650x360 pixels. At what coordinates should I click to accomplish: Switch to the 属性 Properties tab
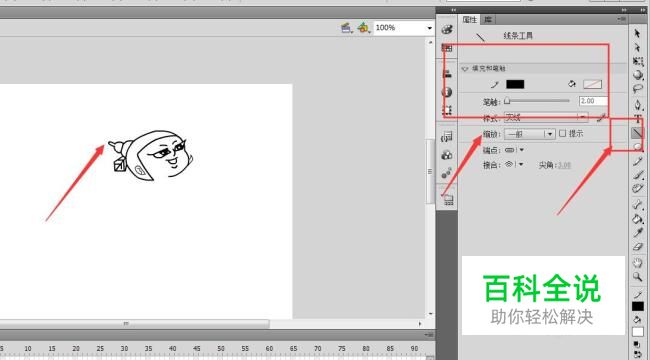470,19
